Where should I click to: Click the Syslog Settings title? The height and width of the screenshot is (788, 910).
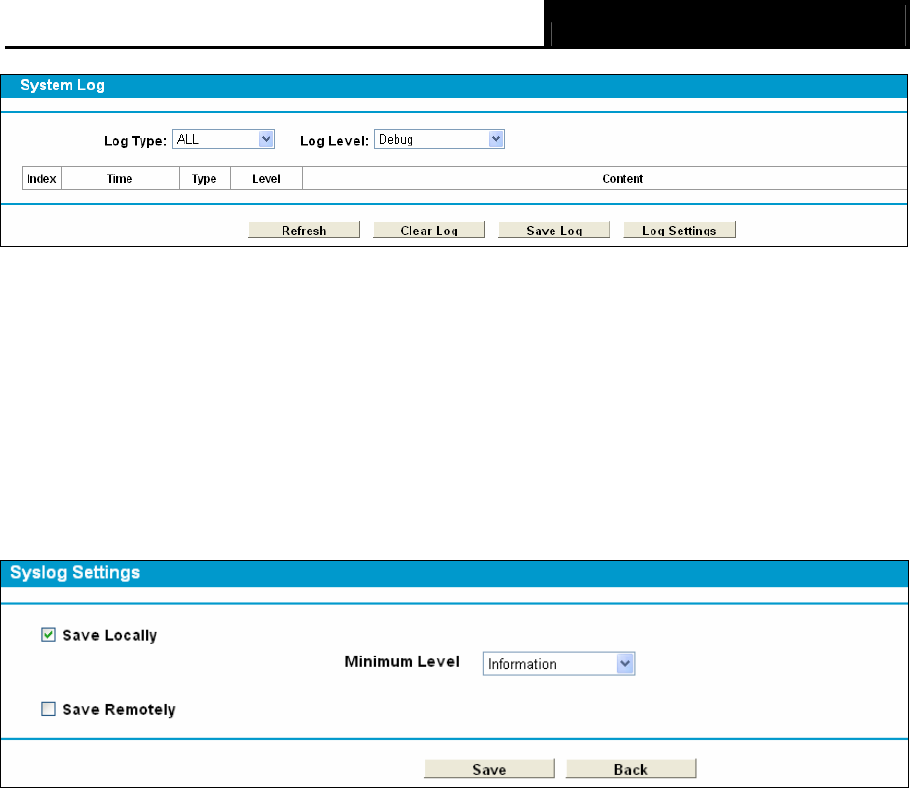tap(75, 573)
